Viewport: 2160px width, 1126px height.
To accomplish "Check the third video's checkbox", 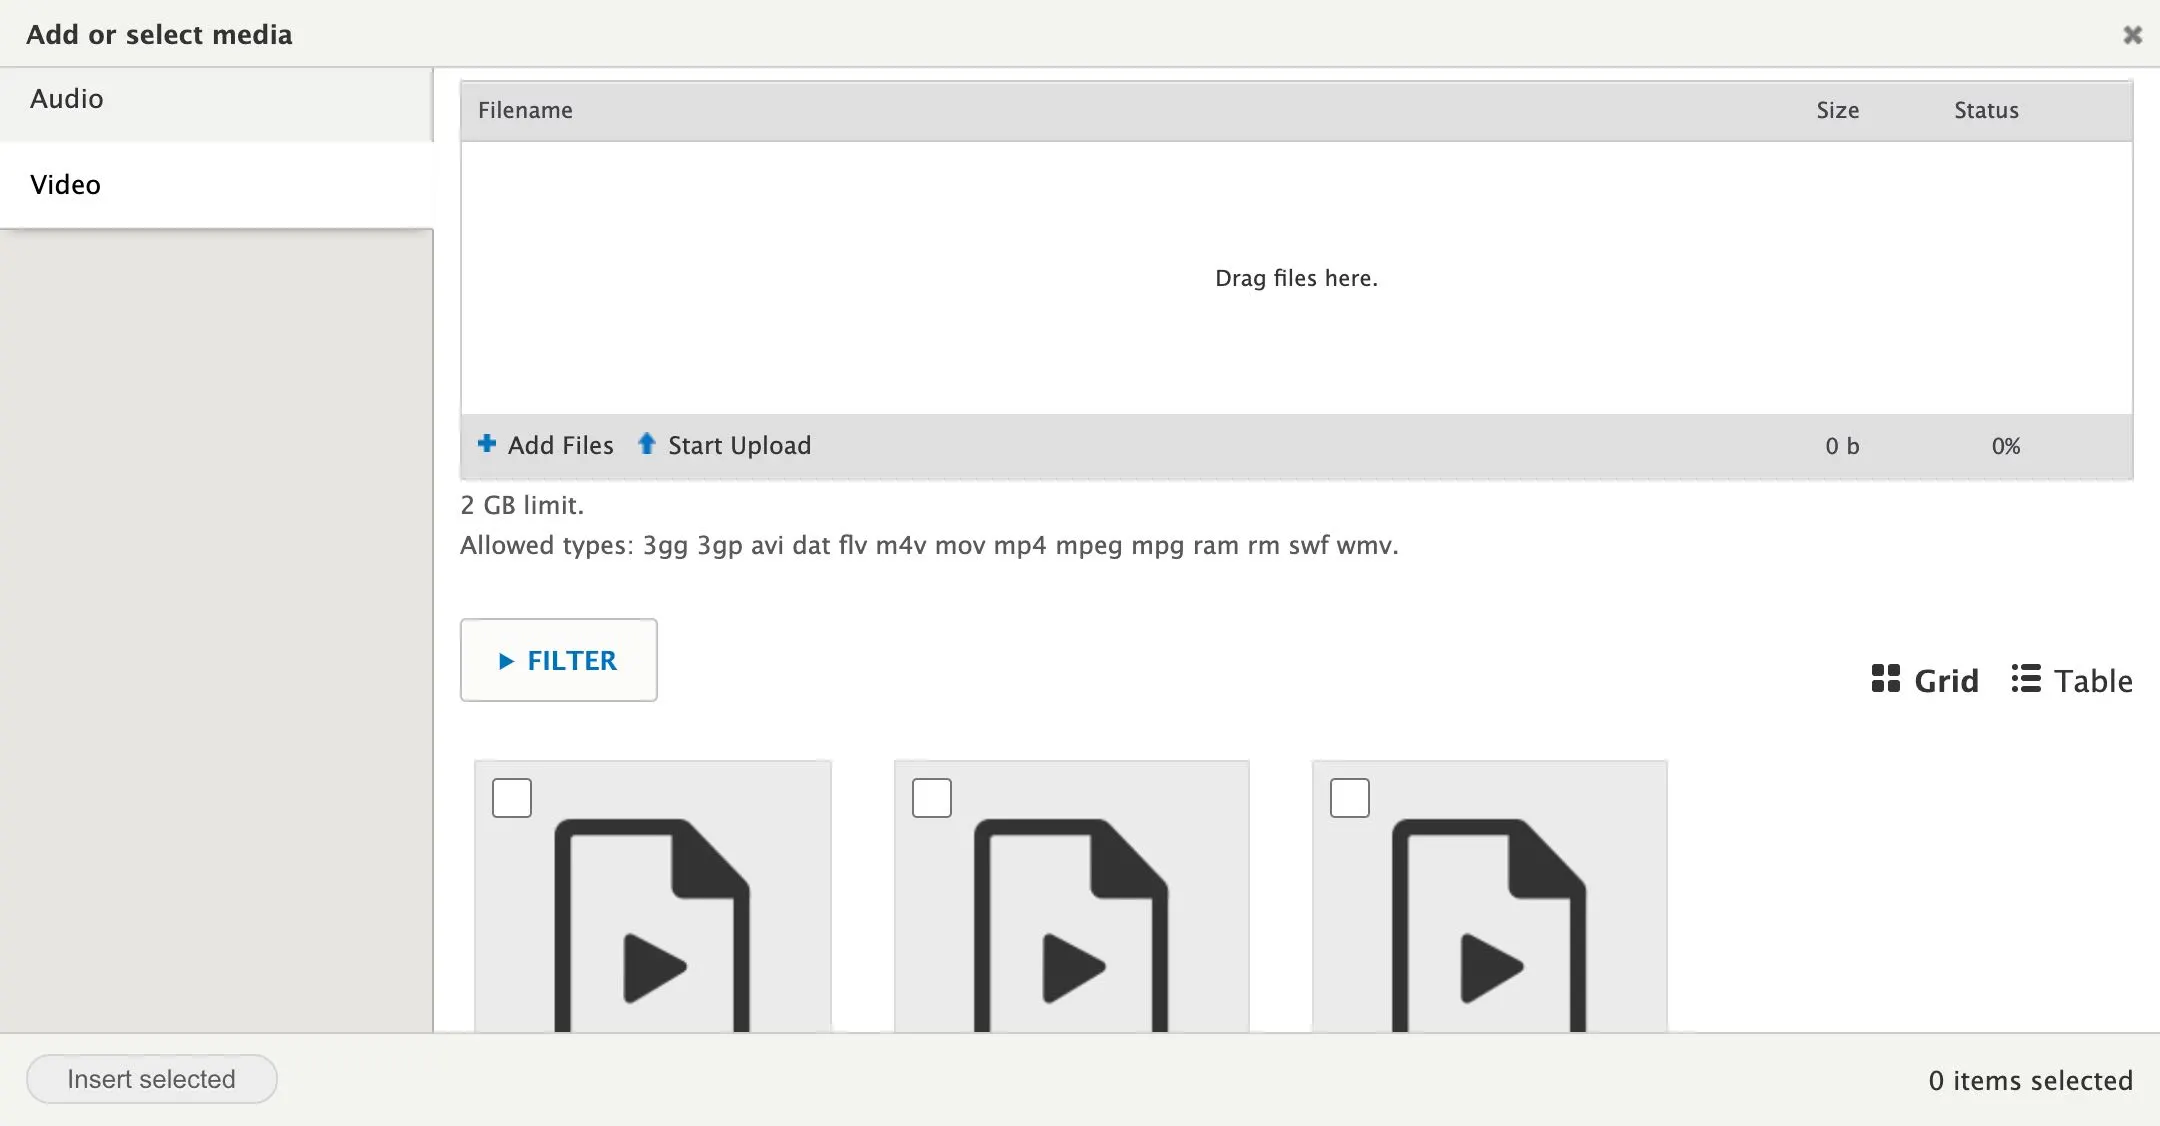I will (1350, 798).
